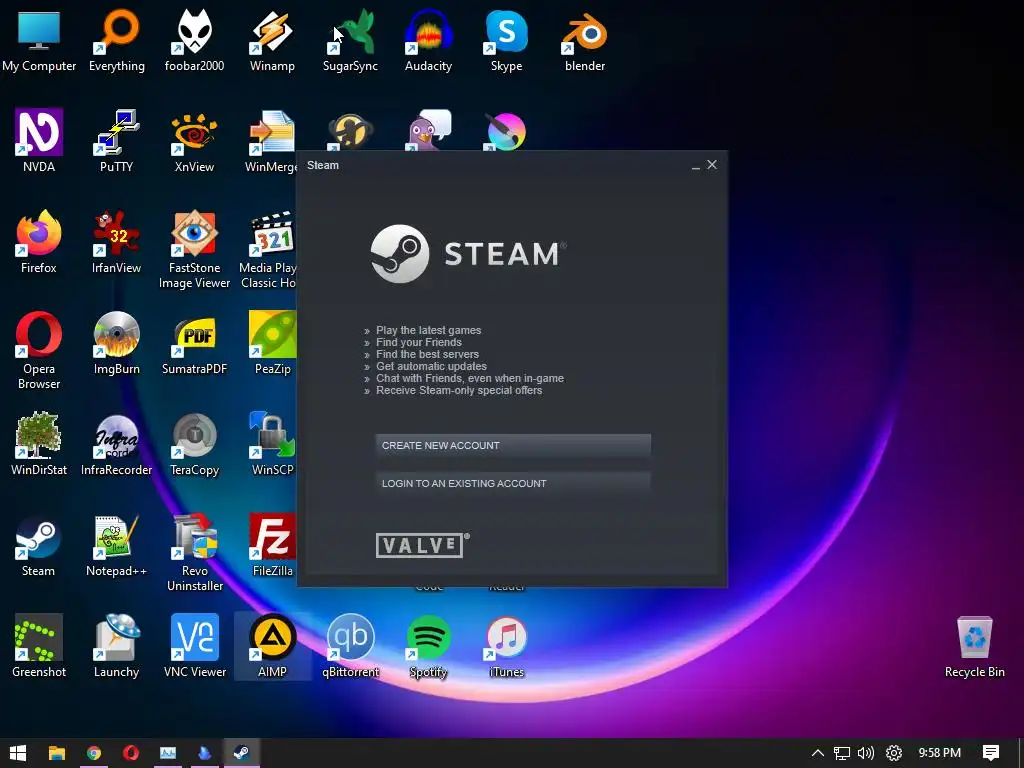Open SugarSync desktop icon
The image size is (1024, 768).
[x=351, y=40]
